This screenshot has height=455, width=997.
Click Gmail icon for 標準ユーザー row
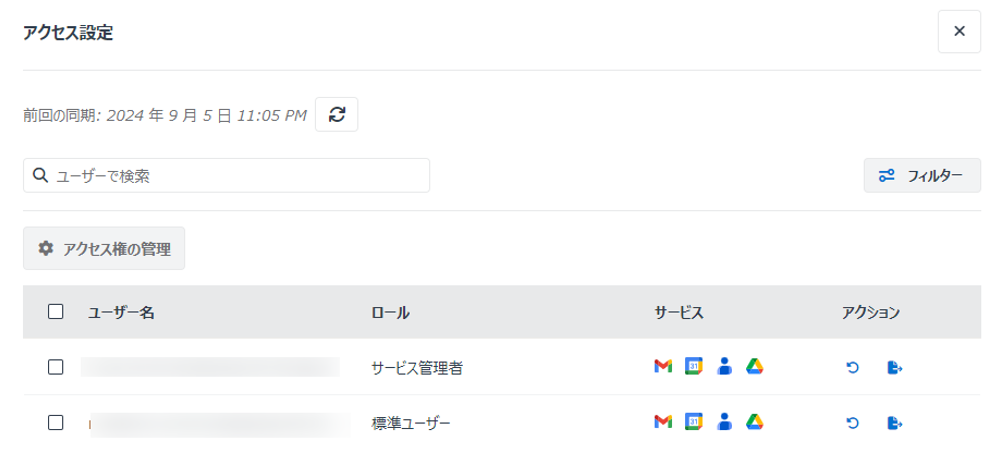663,423
